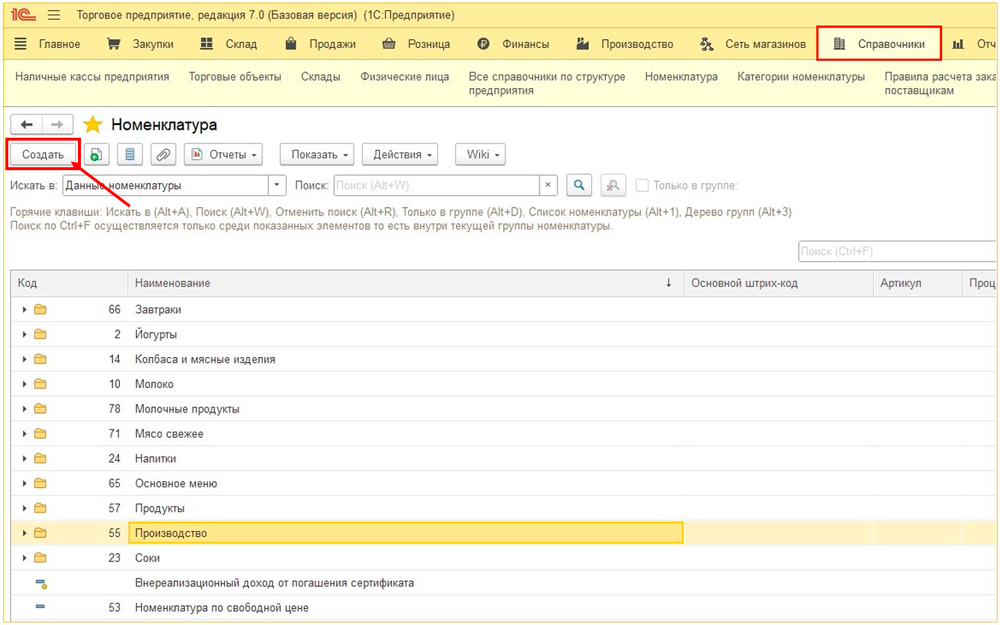Viewport: 1000px width, 625px height.
Task: Go back with the left arrow button
Action: [26, 125]
